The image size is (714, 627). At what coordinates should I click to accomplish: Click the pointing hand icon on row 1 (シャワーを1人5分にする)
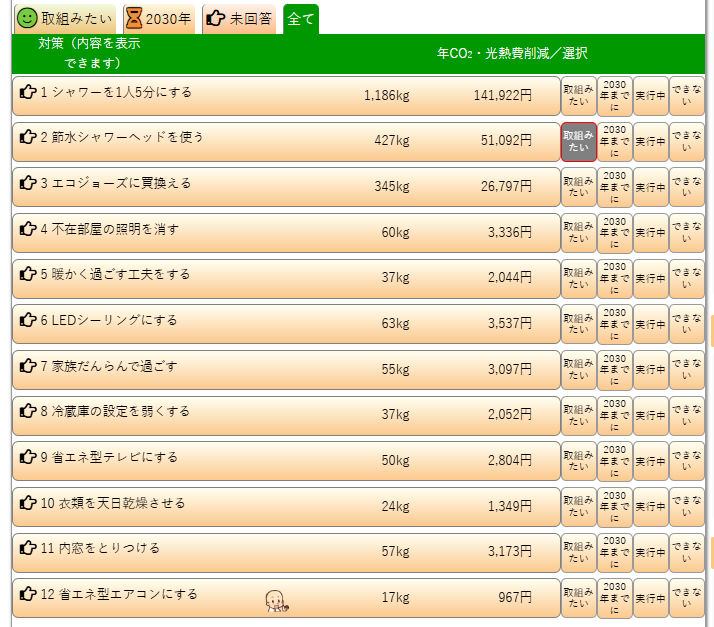point(28,93)
